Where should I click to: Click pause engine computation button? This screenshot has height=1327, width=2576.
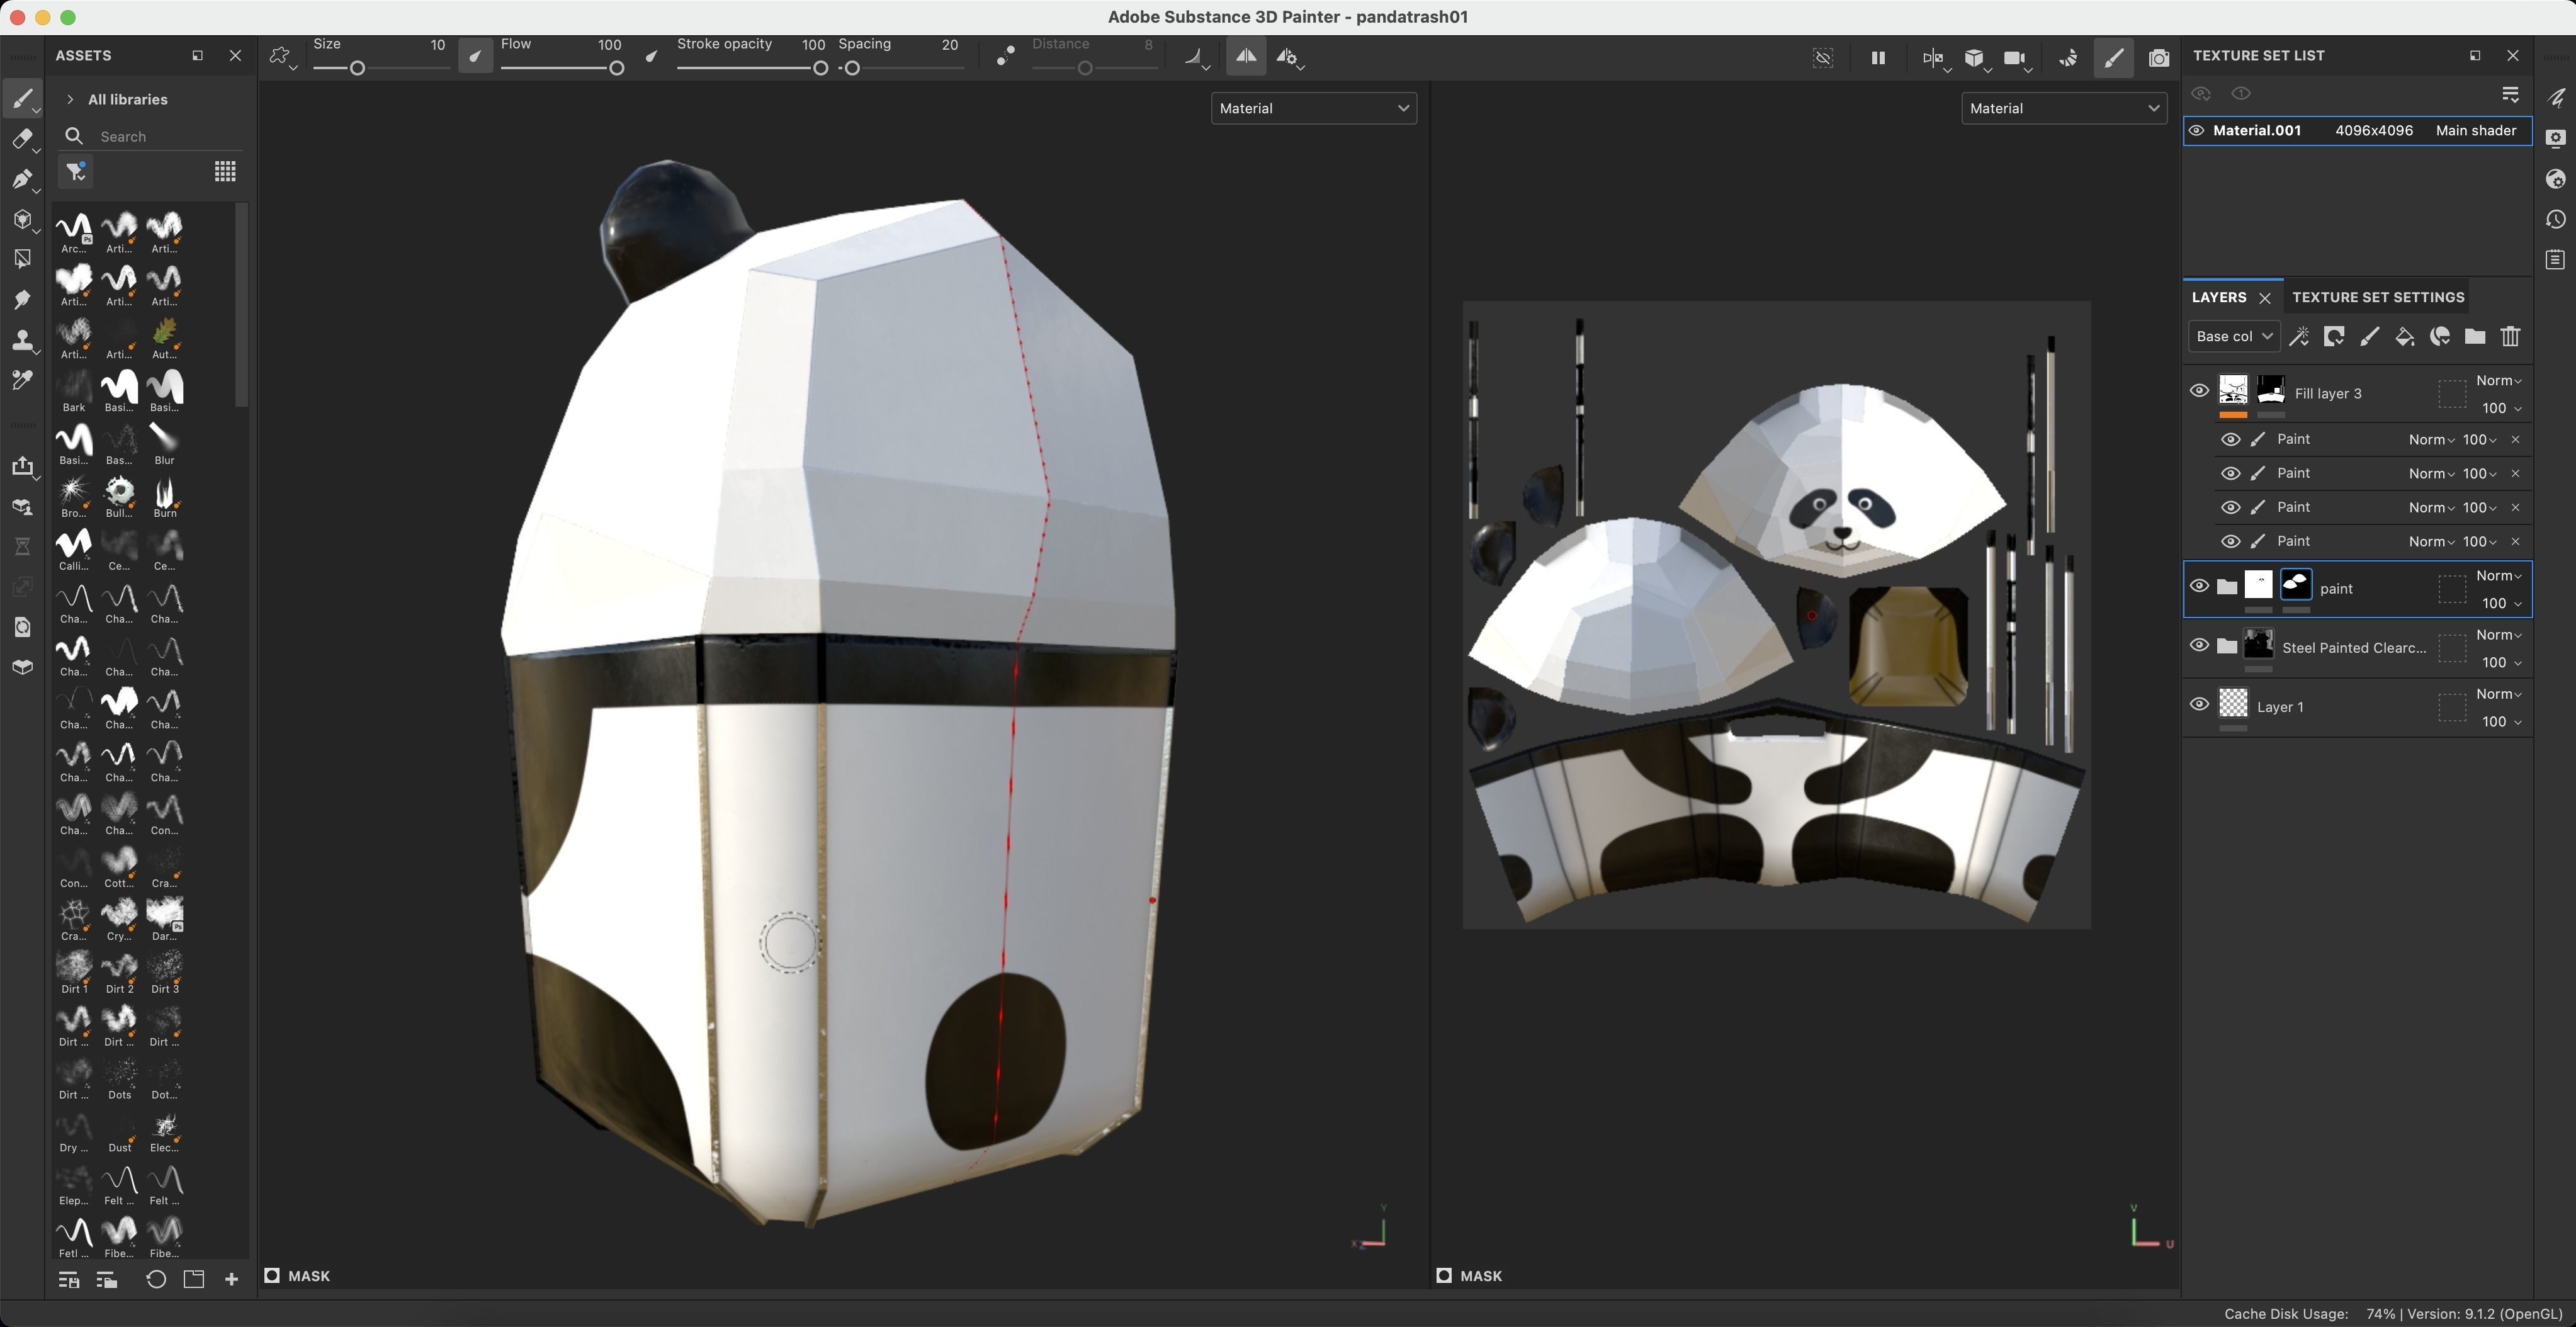[1878, 58]
